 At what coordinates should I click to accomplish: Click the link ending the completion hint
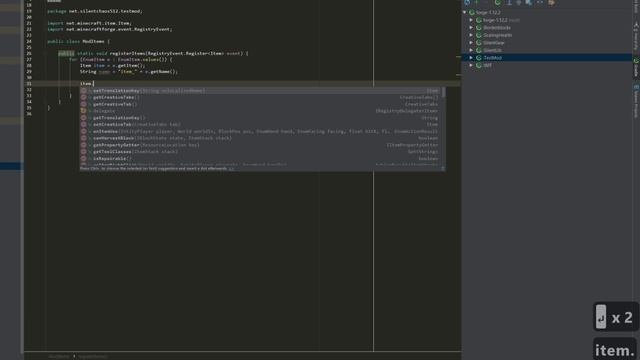coord(231,169)
